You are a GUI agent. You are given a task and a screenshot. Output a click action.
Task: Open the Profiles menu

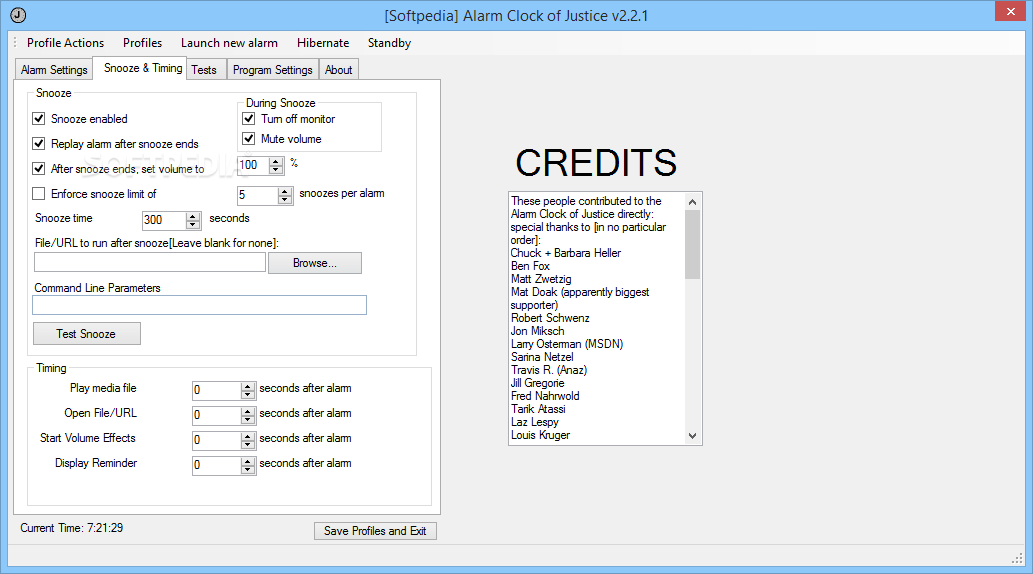[x=142, y=43]
